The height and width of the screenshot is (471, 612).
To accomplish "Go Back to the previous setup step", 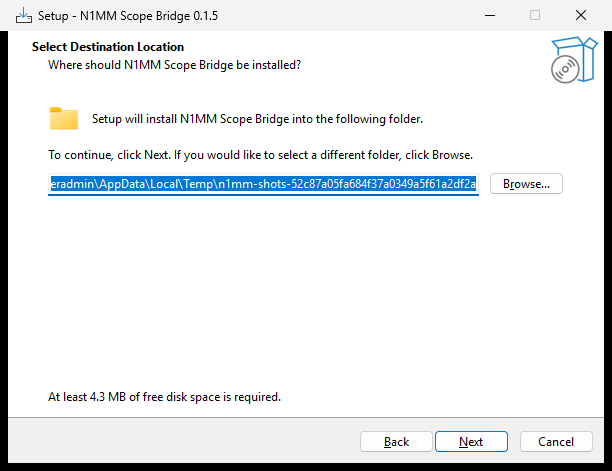I will 396,441.
